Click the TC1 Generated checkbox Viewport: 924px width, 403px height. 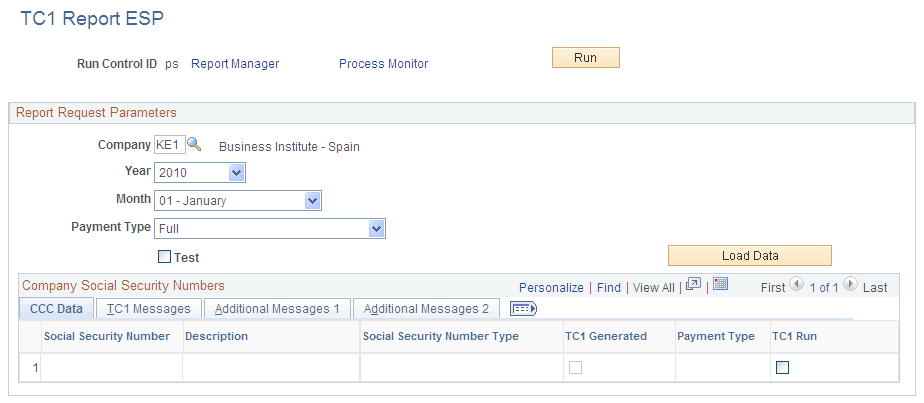pyautogui.click(x=576, y=368)
